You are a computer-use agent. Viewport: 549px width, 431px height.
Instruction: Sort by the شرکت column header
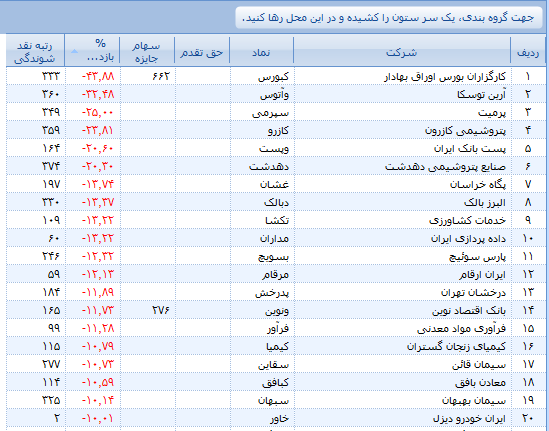pyautogui.click(x=402, y=50)
